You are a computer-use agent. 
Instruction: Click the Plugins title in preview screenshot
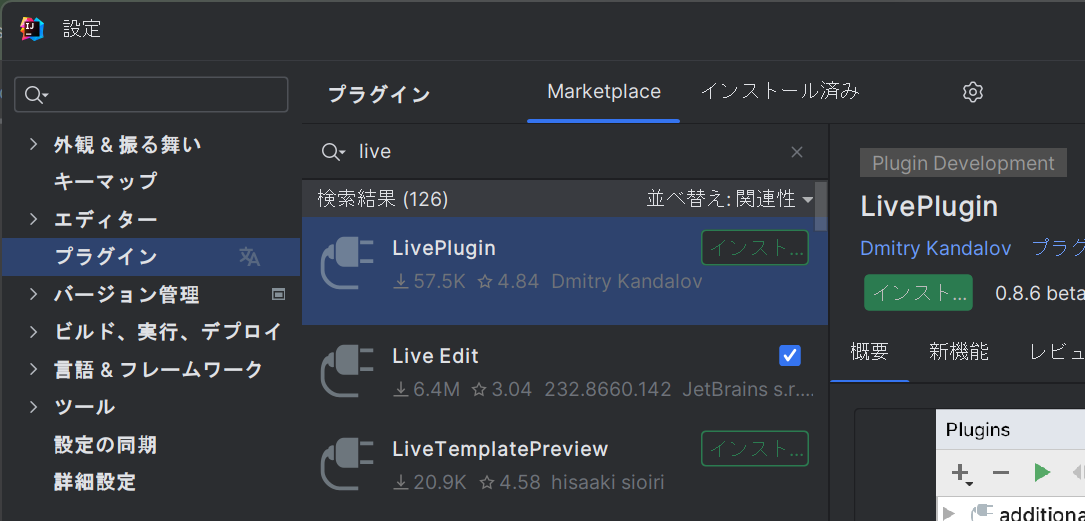pyautogui.click(x=978, y=430)
